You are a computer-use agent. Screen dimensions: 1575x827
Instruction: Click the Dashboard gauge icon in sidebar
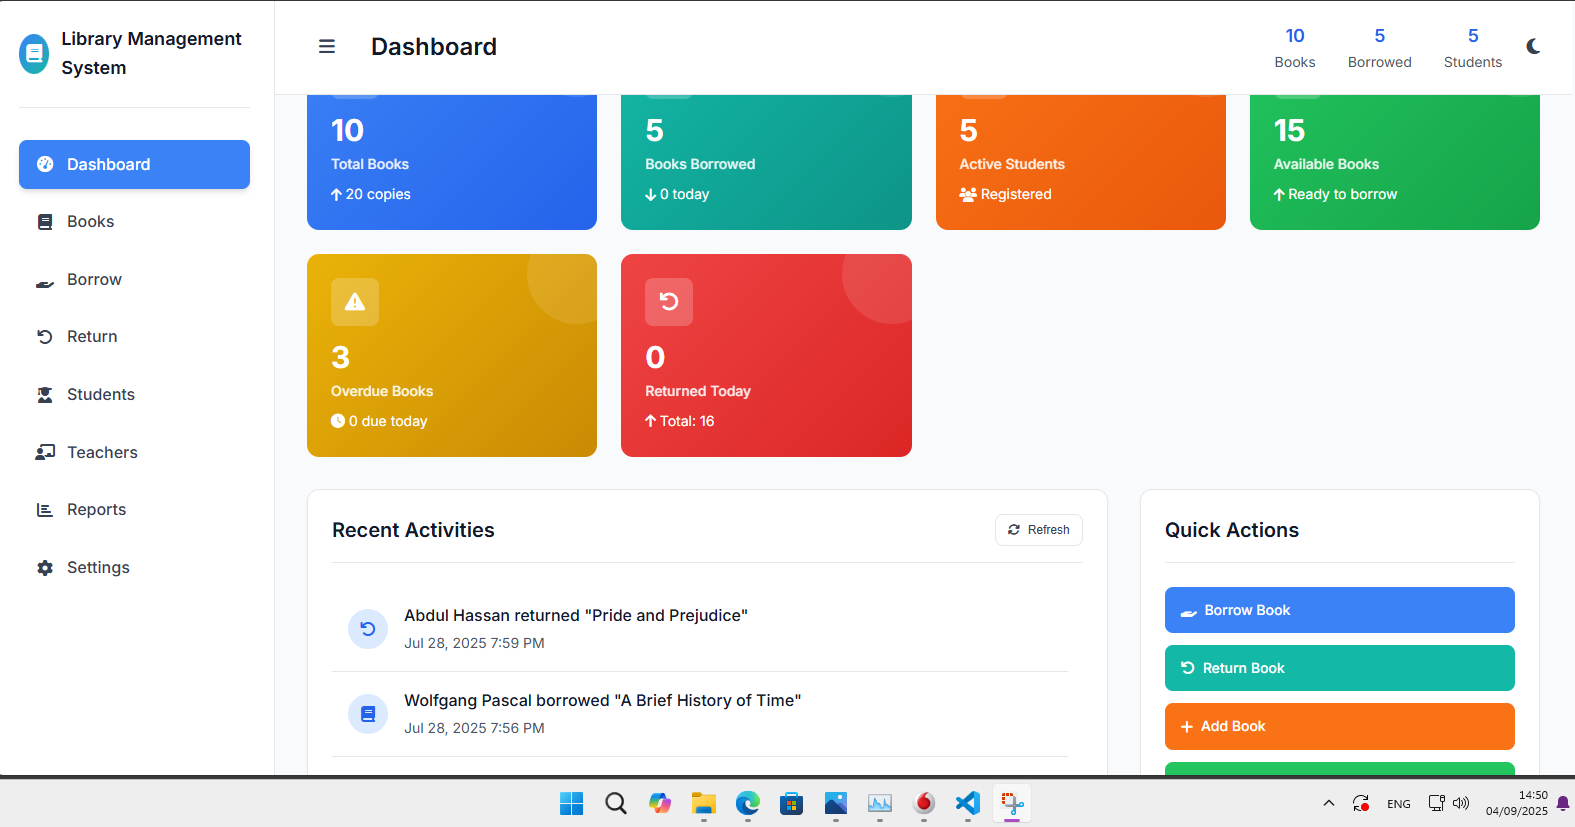click(45, 164)
